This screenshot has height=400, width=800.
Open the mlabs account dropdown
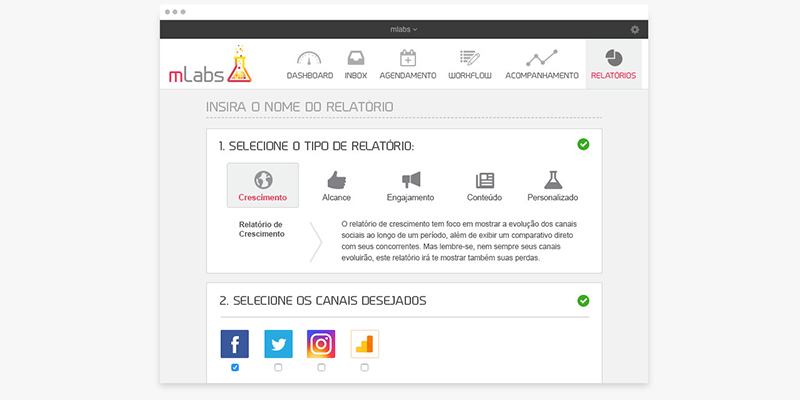404,30
